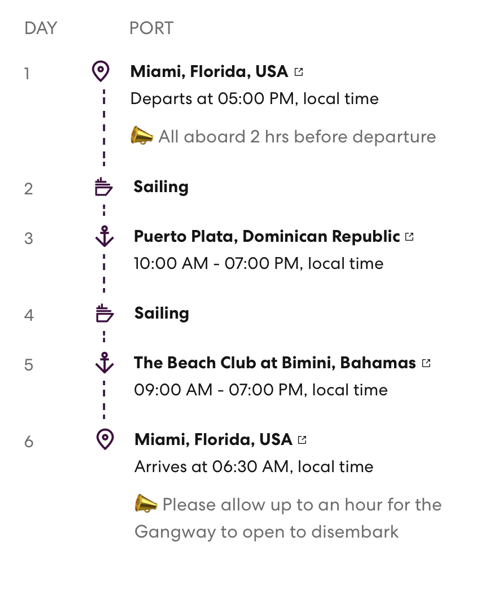This screenshot has width=480, height=592.
Task: Open Miami, Florida, USA departure port link
Action: point(209,72)
